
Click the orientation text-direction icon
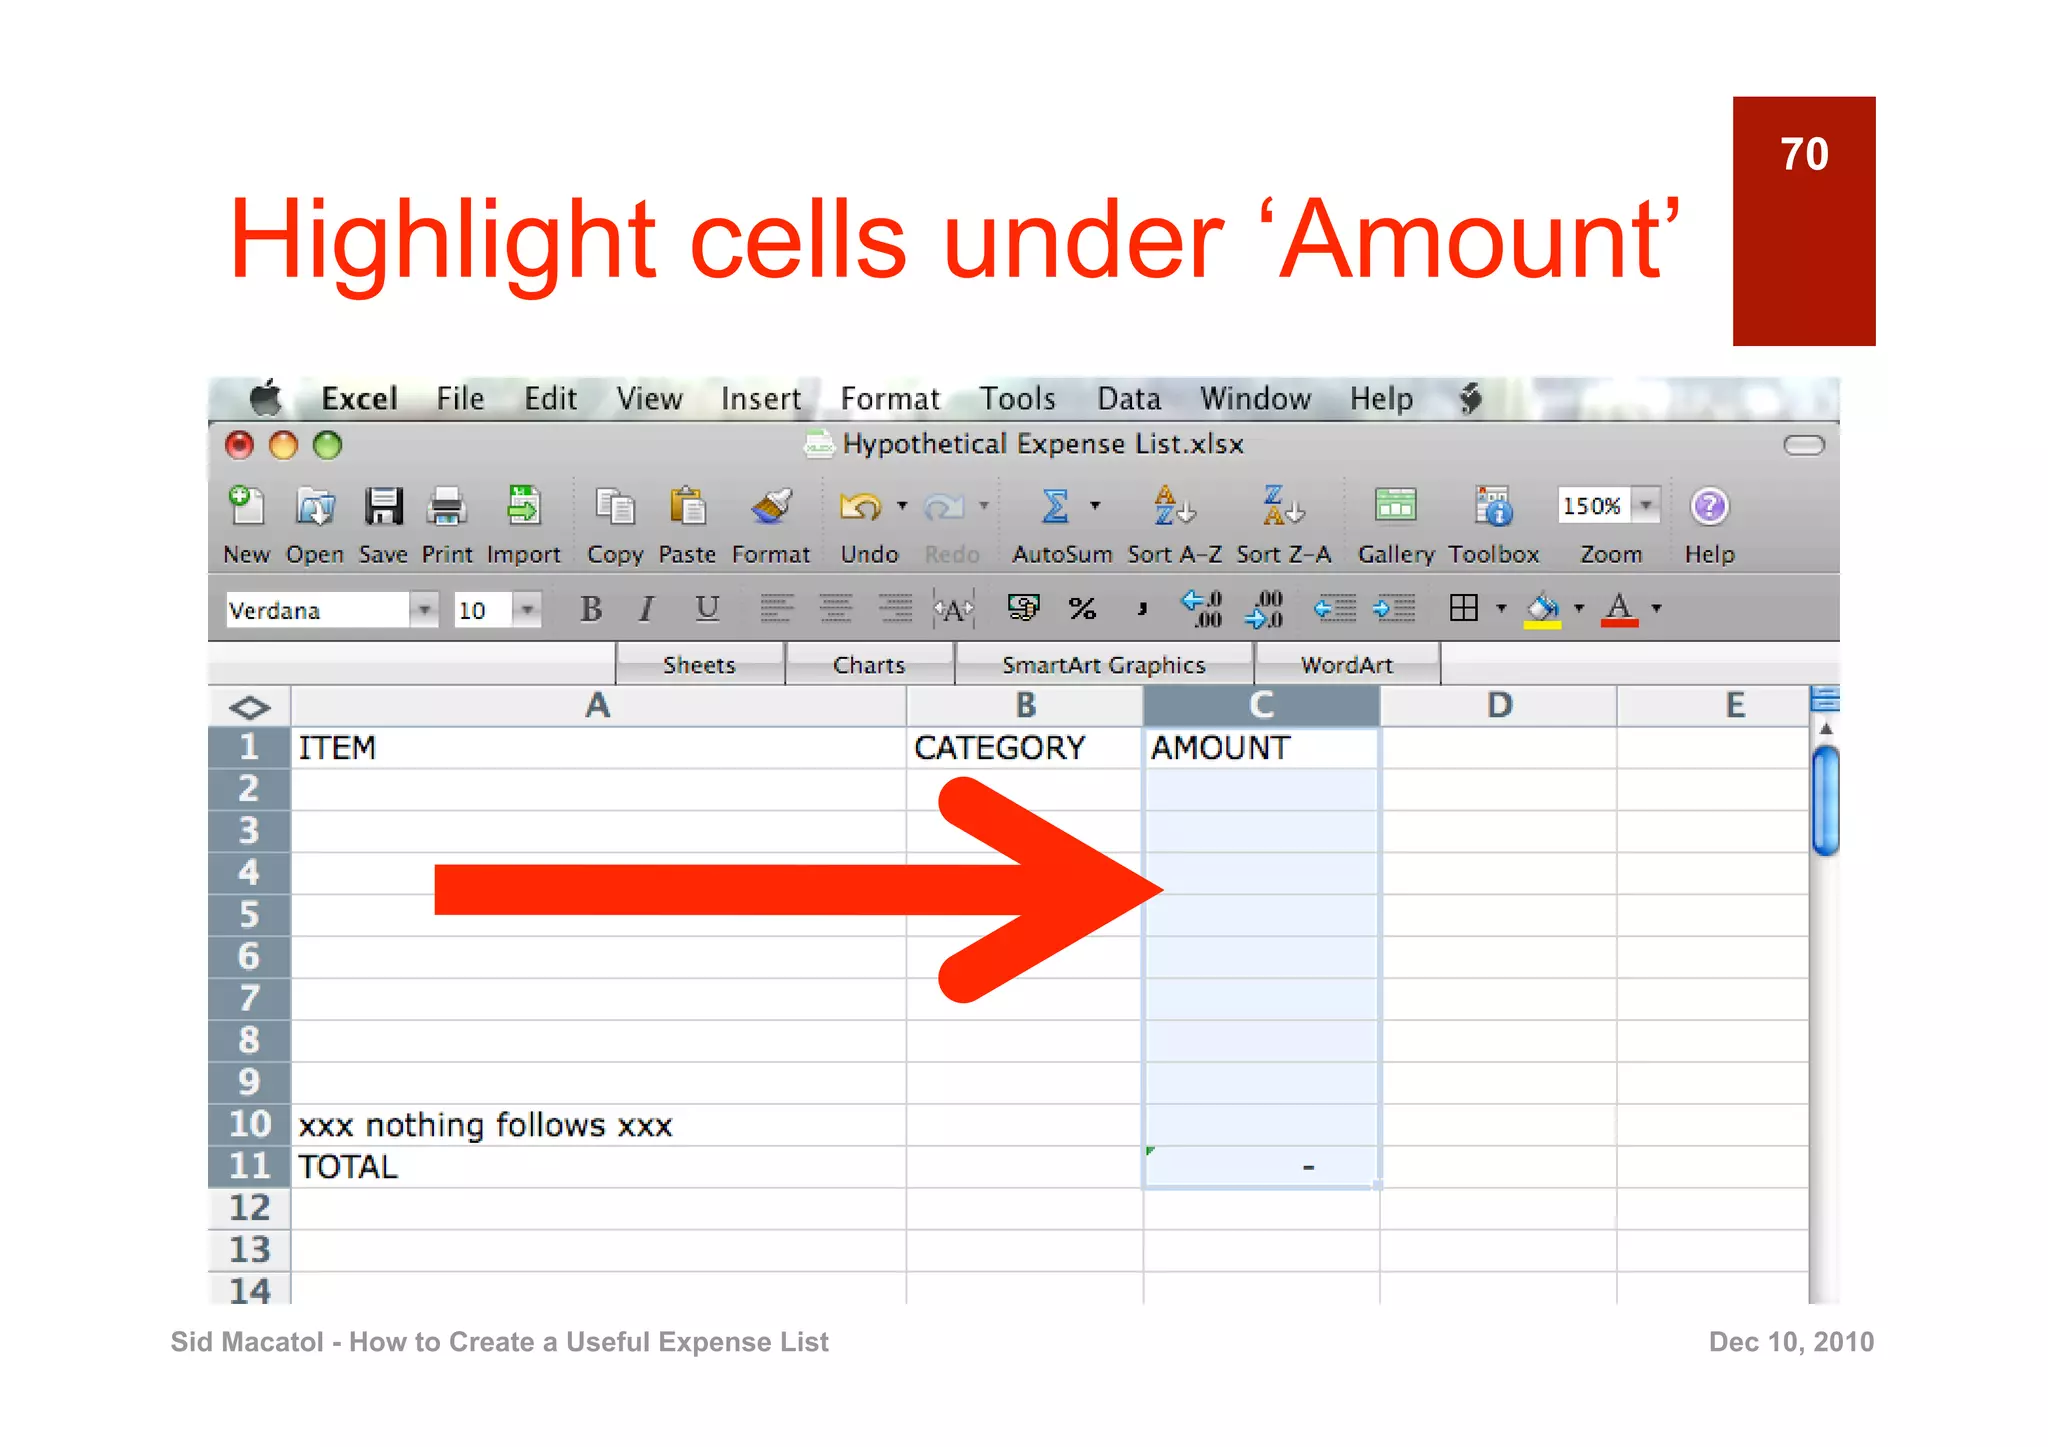click(954, 609)
